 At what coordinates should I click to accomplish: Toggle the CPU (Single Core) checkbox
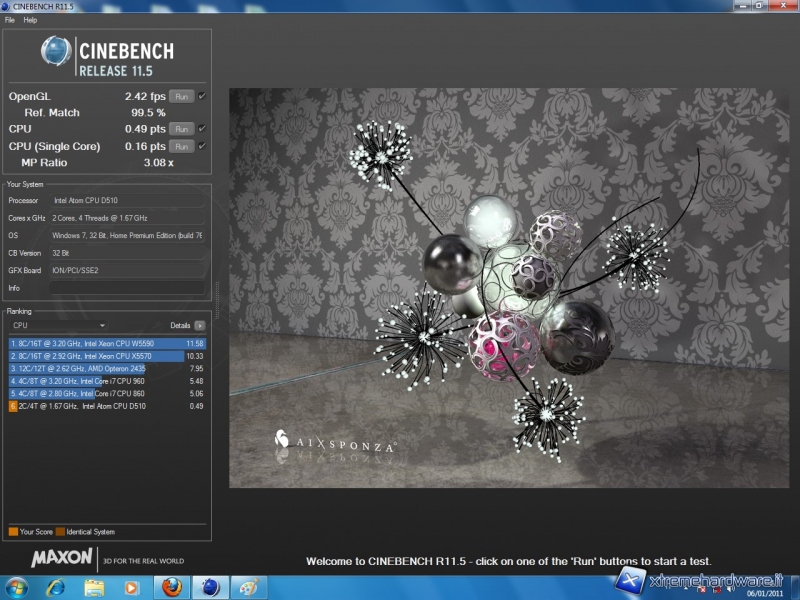(202, 146)
